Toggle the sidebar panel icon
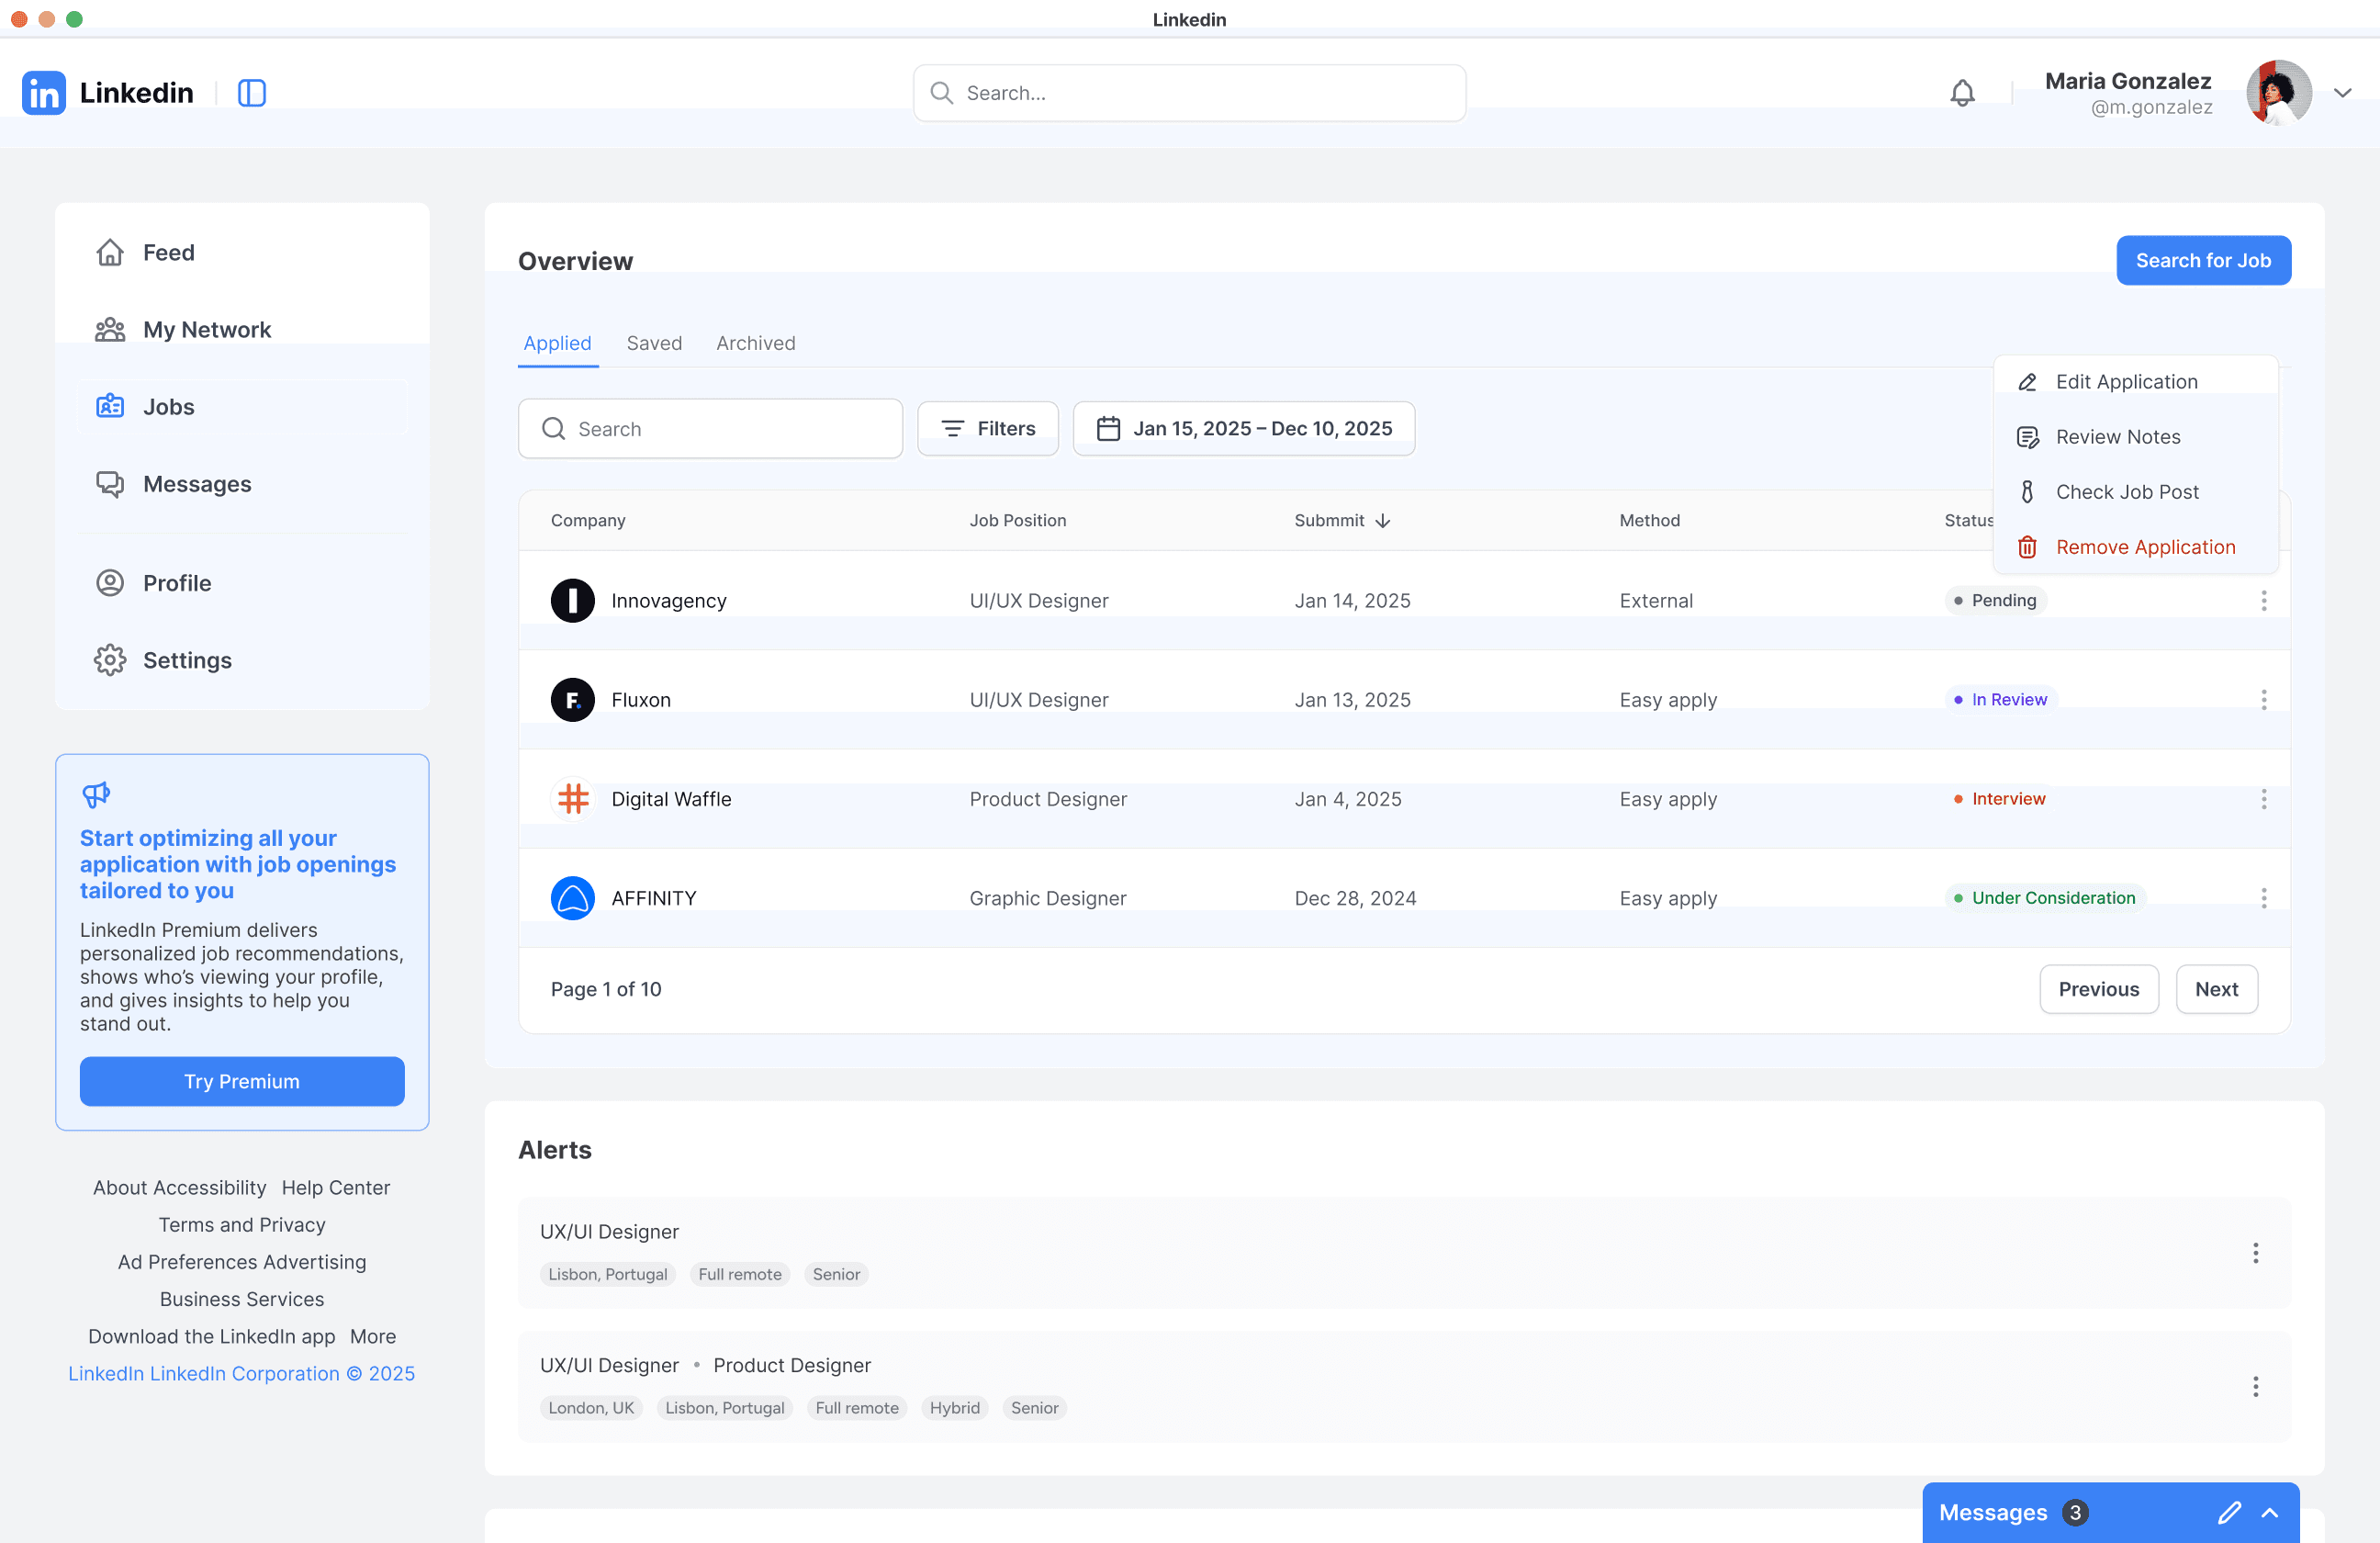 pyautogui.click(x=251, y=93)
